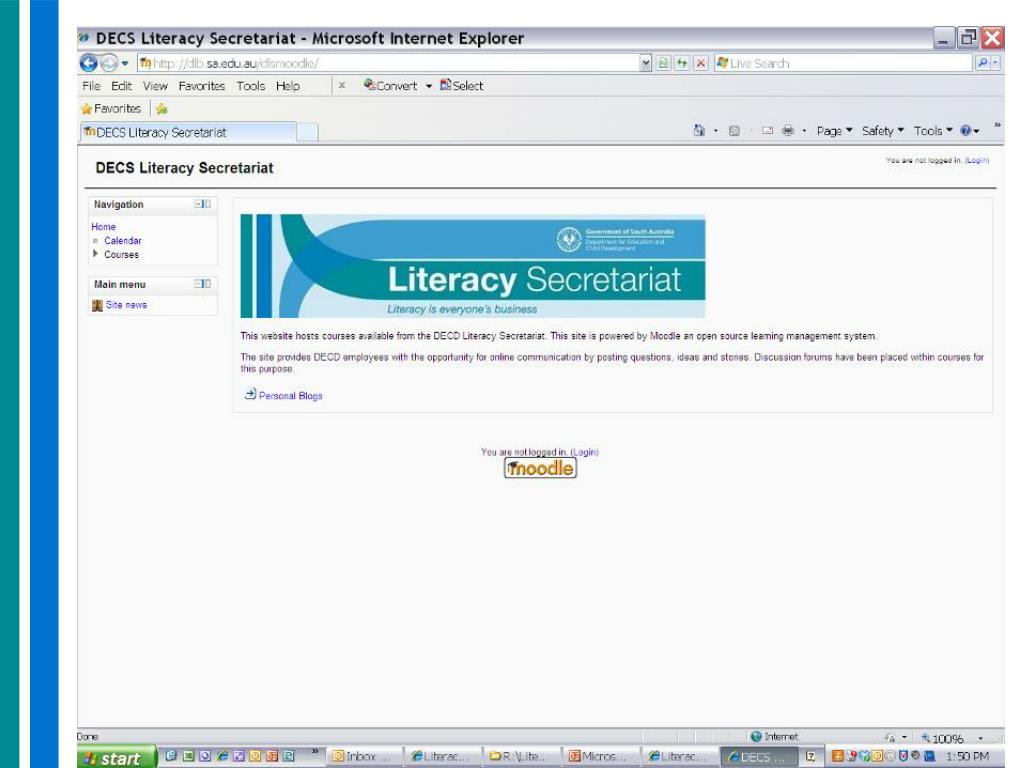Click the Convert toolbar button
Viewport: 1024px width, 768px height.
(391, 86)
